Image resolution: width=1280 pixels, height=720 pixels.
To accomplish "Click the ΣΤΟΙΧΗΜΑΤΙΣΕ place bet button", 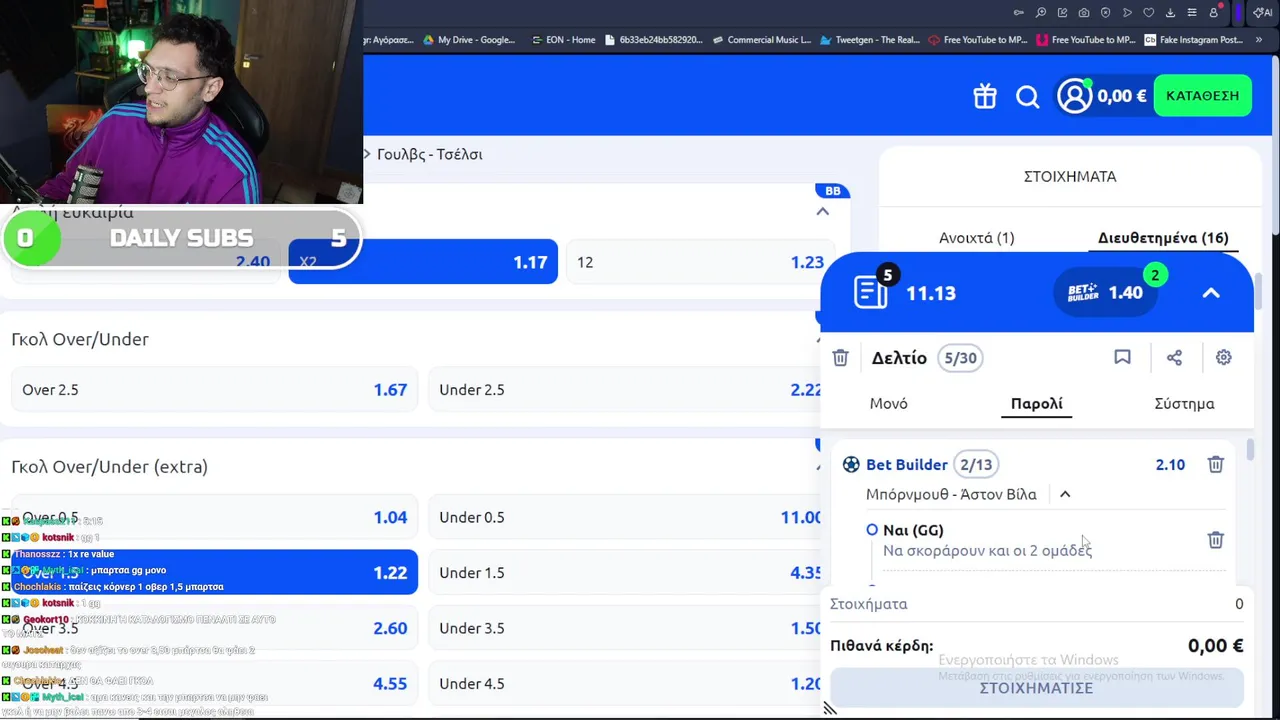I will click(x=1036, y=688).
